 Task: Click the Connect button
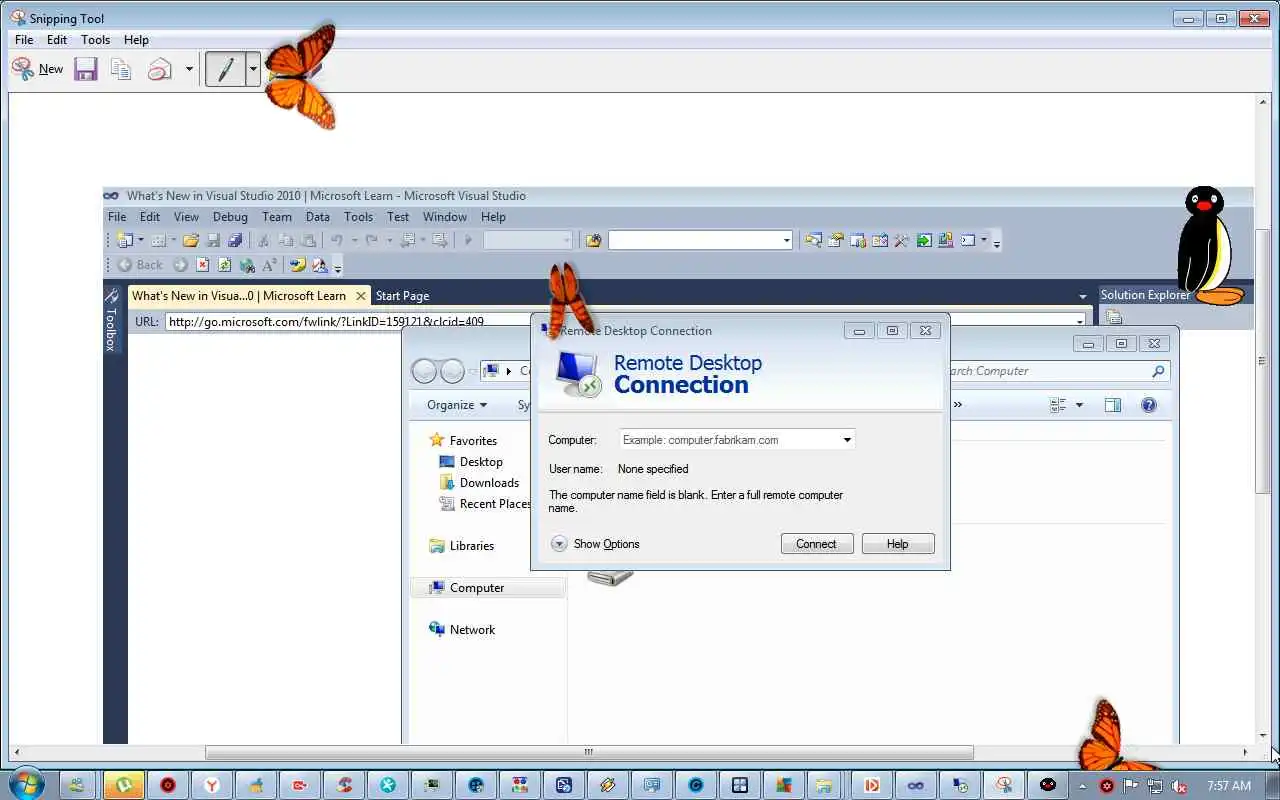[816, 544]
